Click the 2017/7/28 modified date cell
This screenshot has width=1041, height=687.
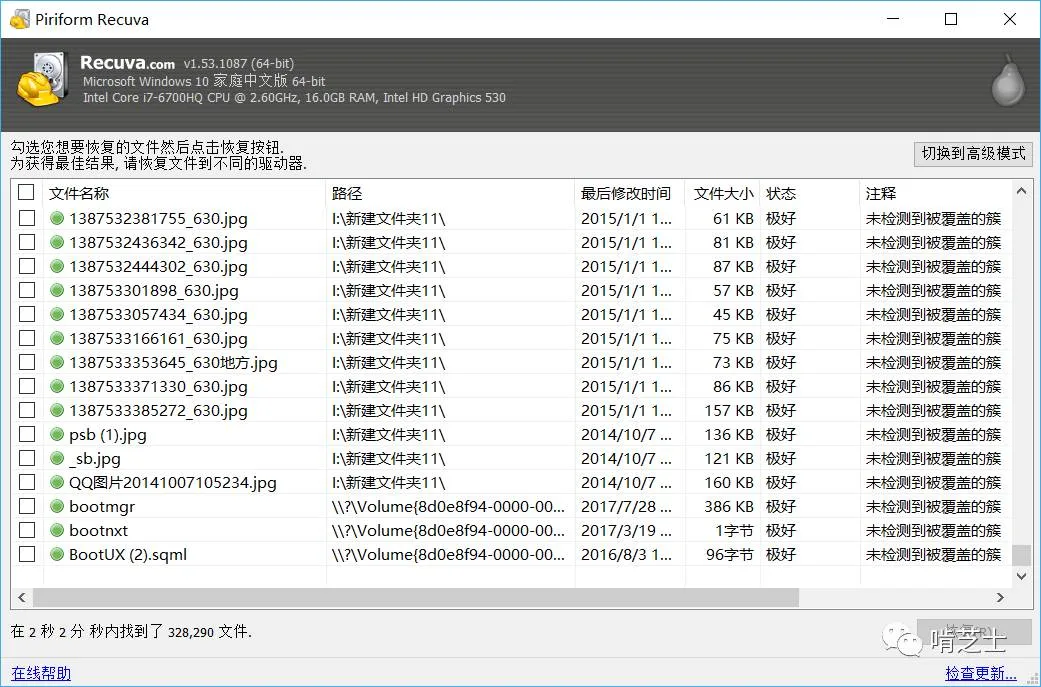[x=626, y=506]
